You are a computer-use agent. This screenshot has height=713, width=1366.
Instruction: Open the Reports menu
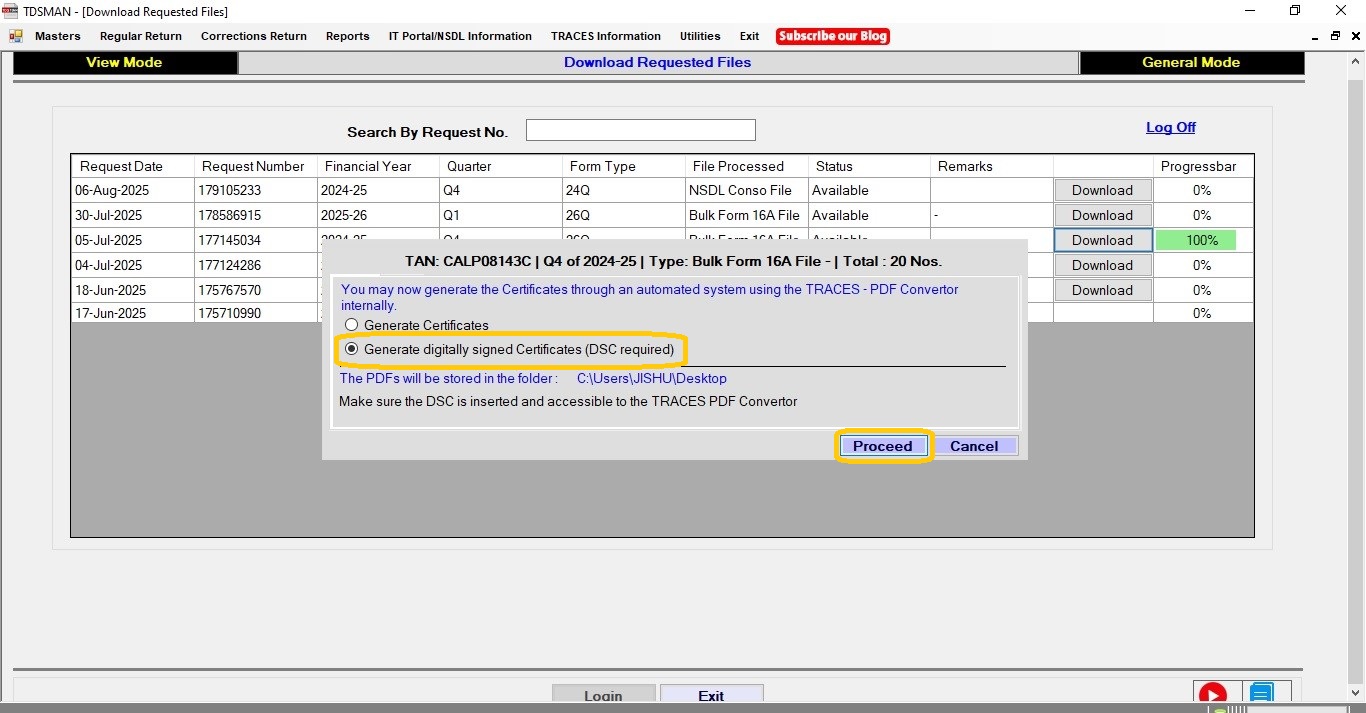[347, 36]
